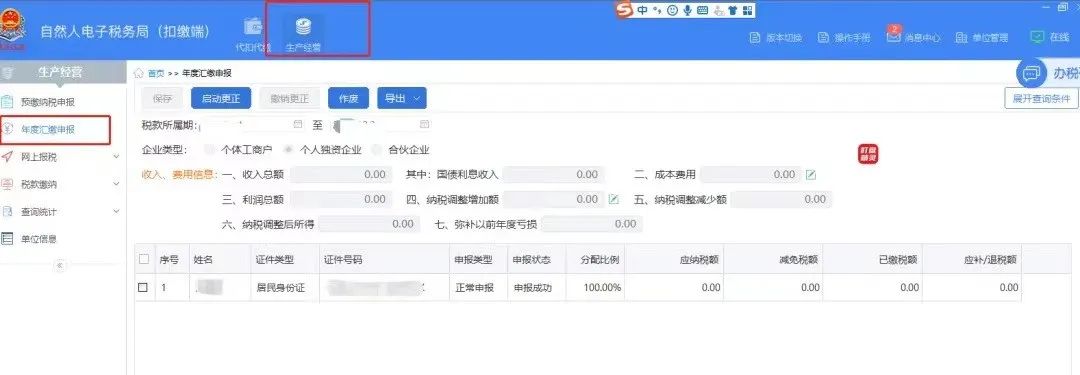Click the edit icon beside 纳税调整增加额

614,199
